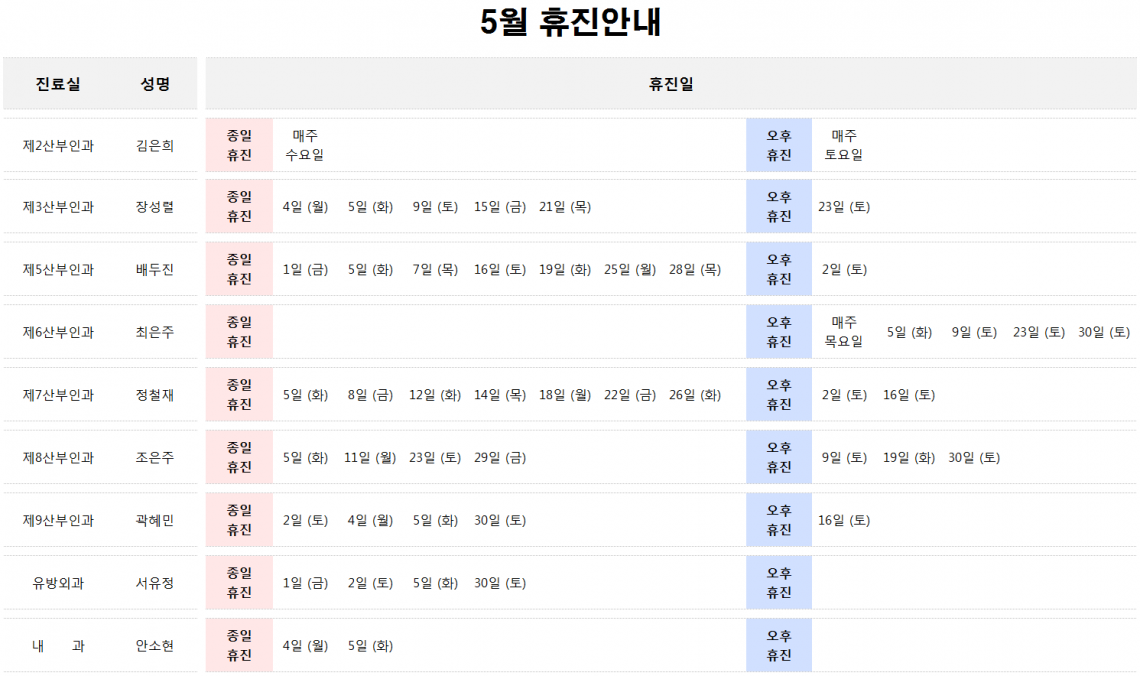1140x676 pixels.
Task: Click 1일 (금) in 서유정's row
Action: click(x=305, y=583)
